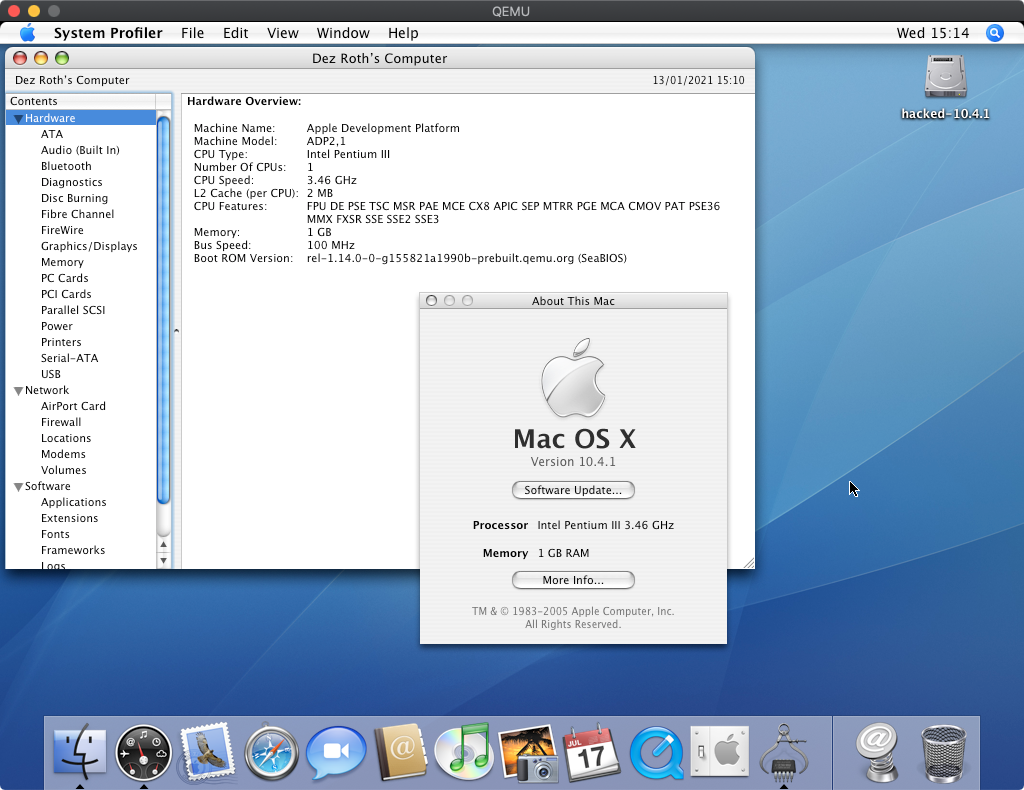This screenshot has width=1024, height=790.
Task: Launch Safari compass icon in Dock
Action: [x=271, y=753]
